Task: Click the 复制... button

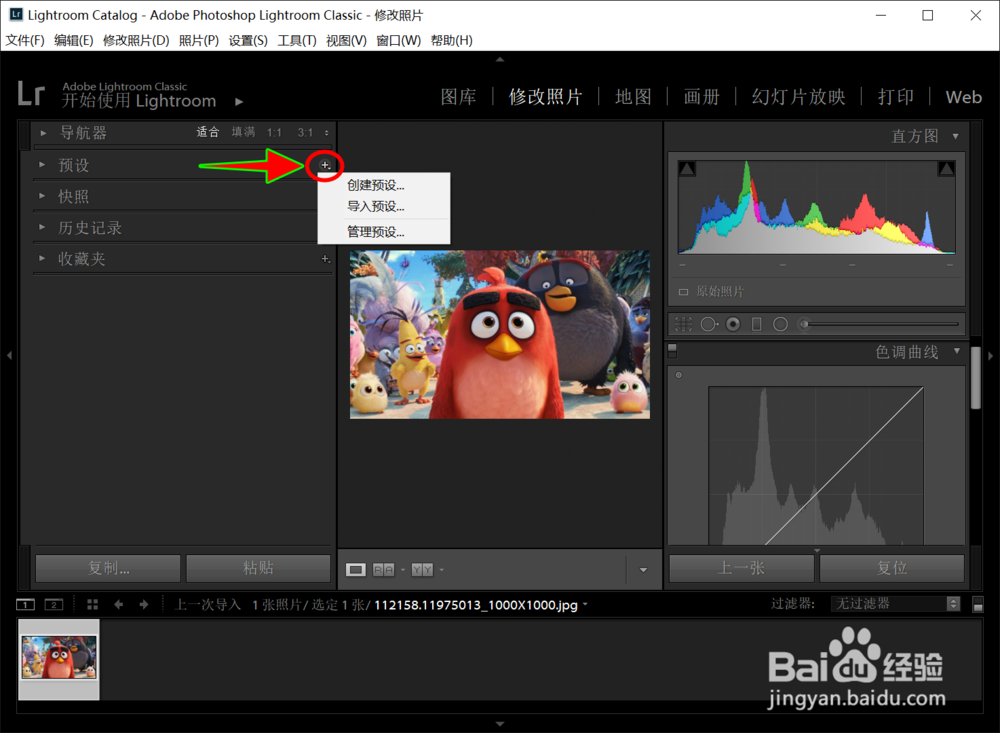Action: tap(108, 568)
